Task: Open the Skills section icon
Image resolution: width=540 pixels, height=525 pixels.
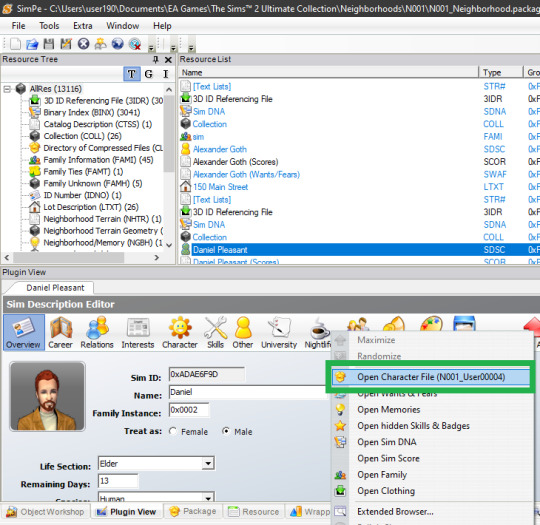Action: pos(215,332)
